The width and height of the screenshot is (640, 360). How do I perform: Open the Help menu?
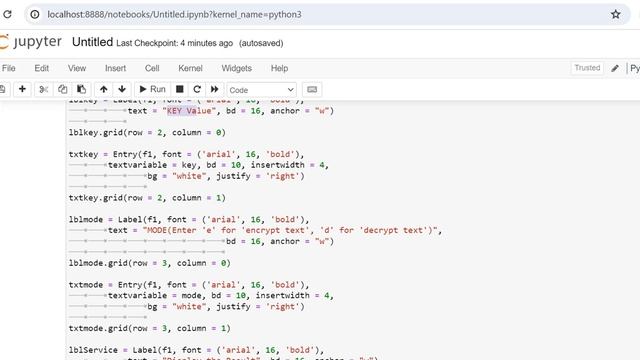click(x=279, y=68)
